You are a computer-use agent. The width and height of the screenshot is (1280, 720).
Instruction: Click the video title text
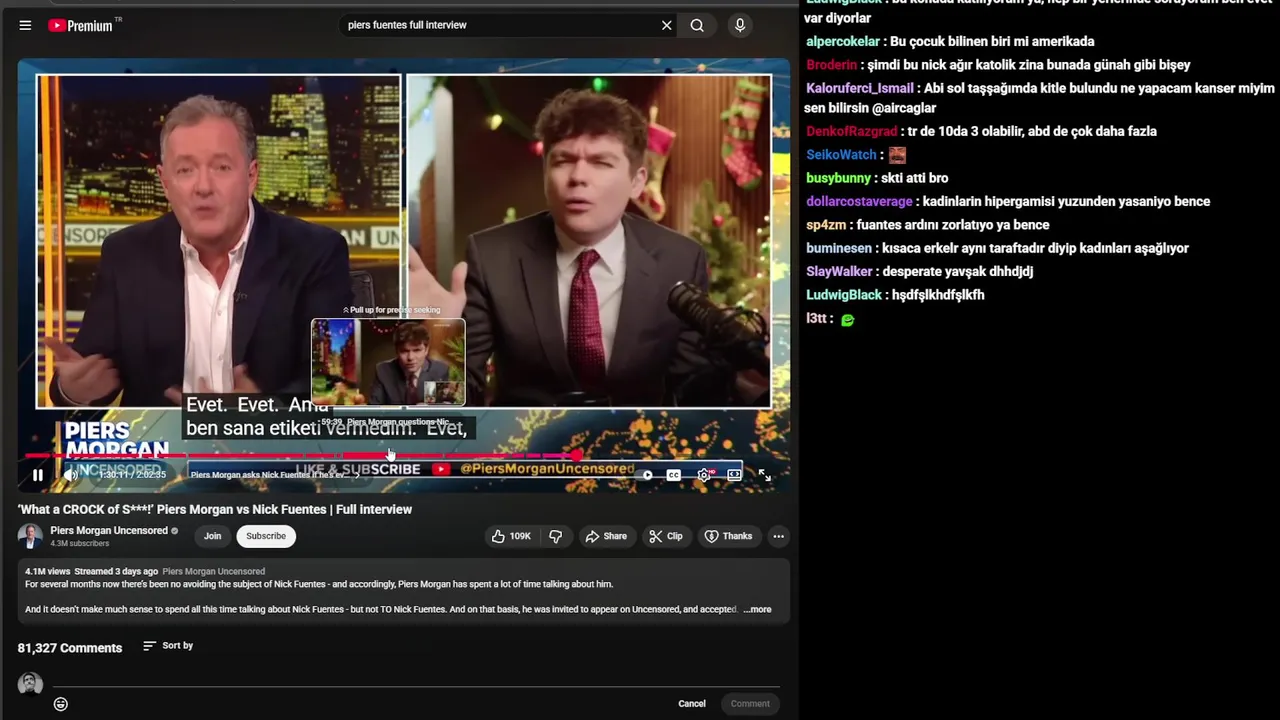215,509
